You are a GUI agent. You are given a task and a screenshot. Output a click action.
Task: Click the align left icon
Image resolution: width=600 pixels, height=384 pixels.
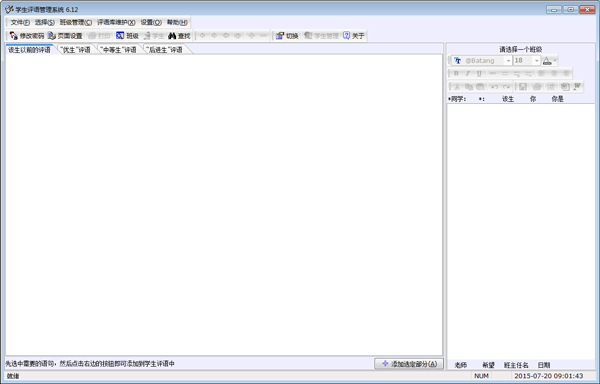[541, 73]
